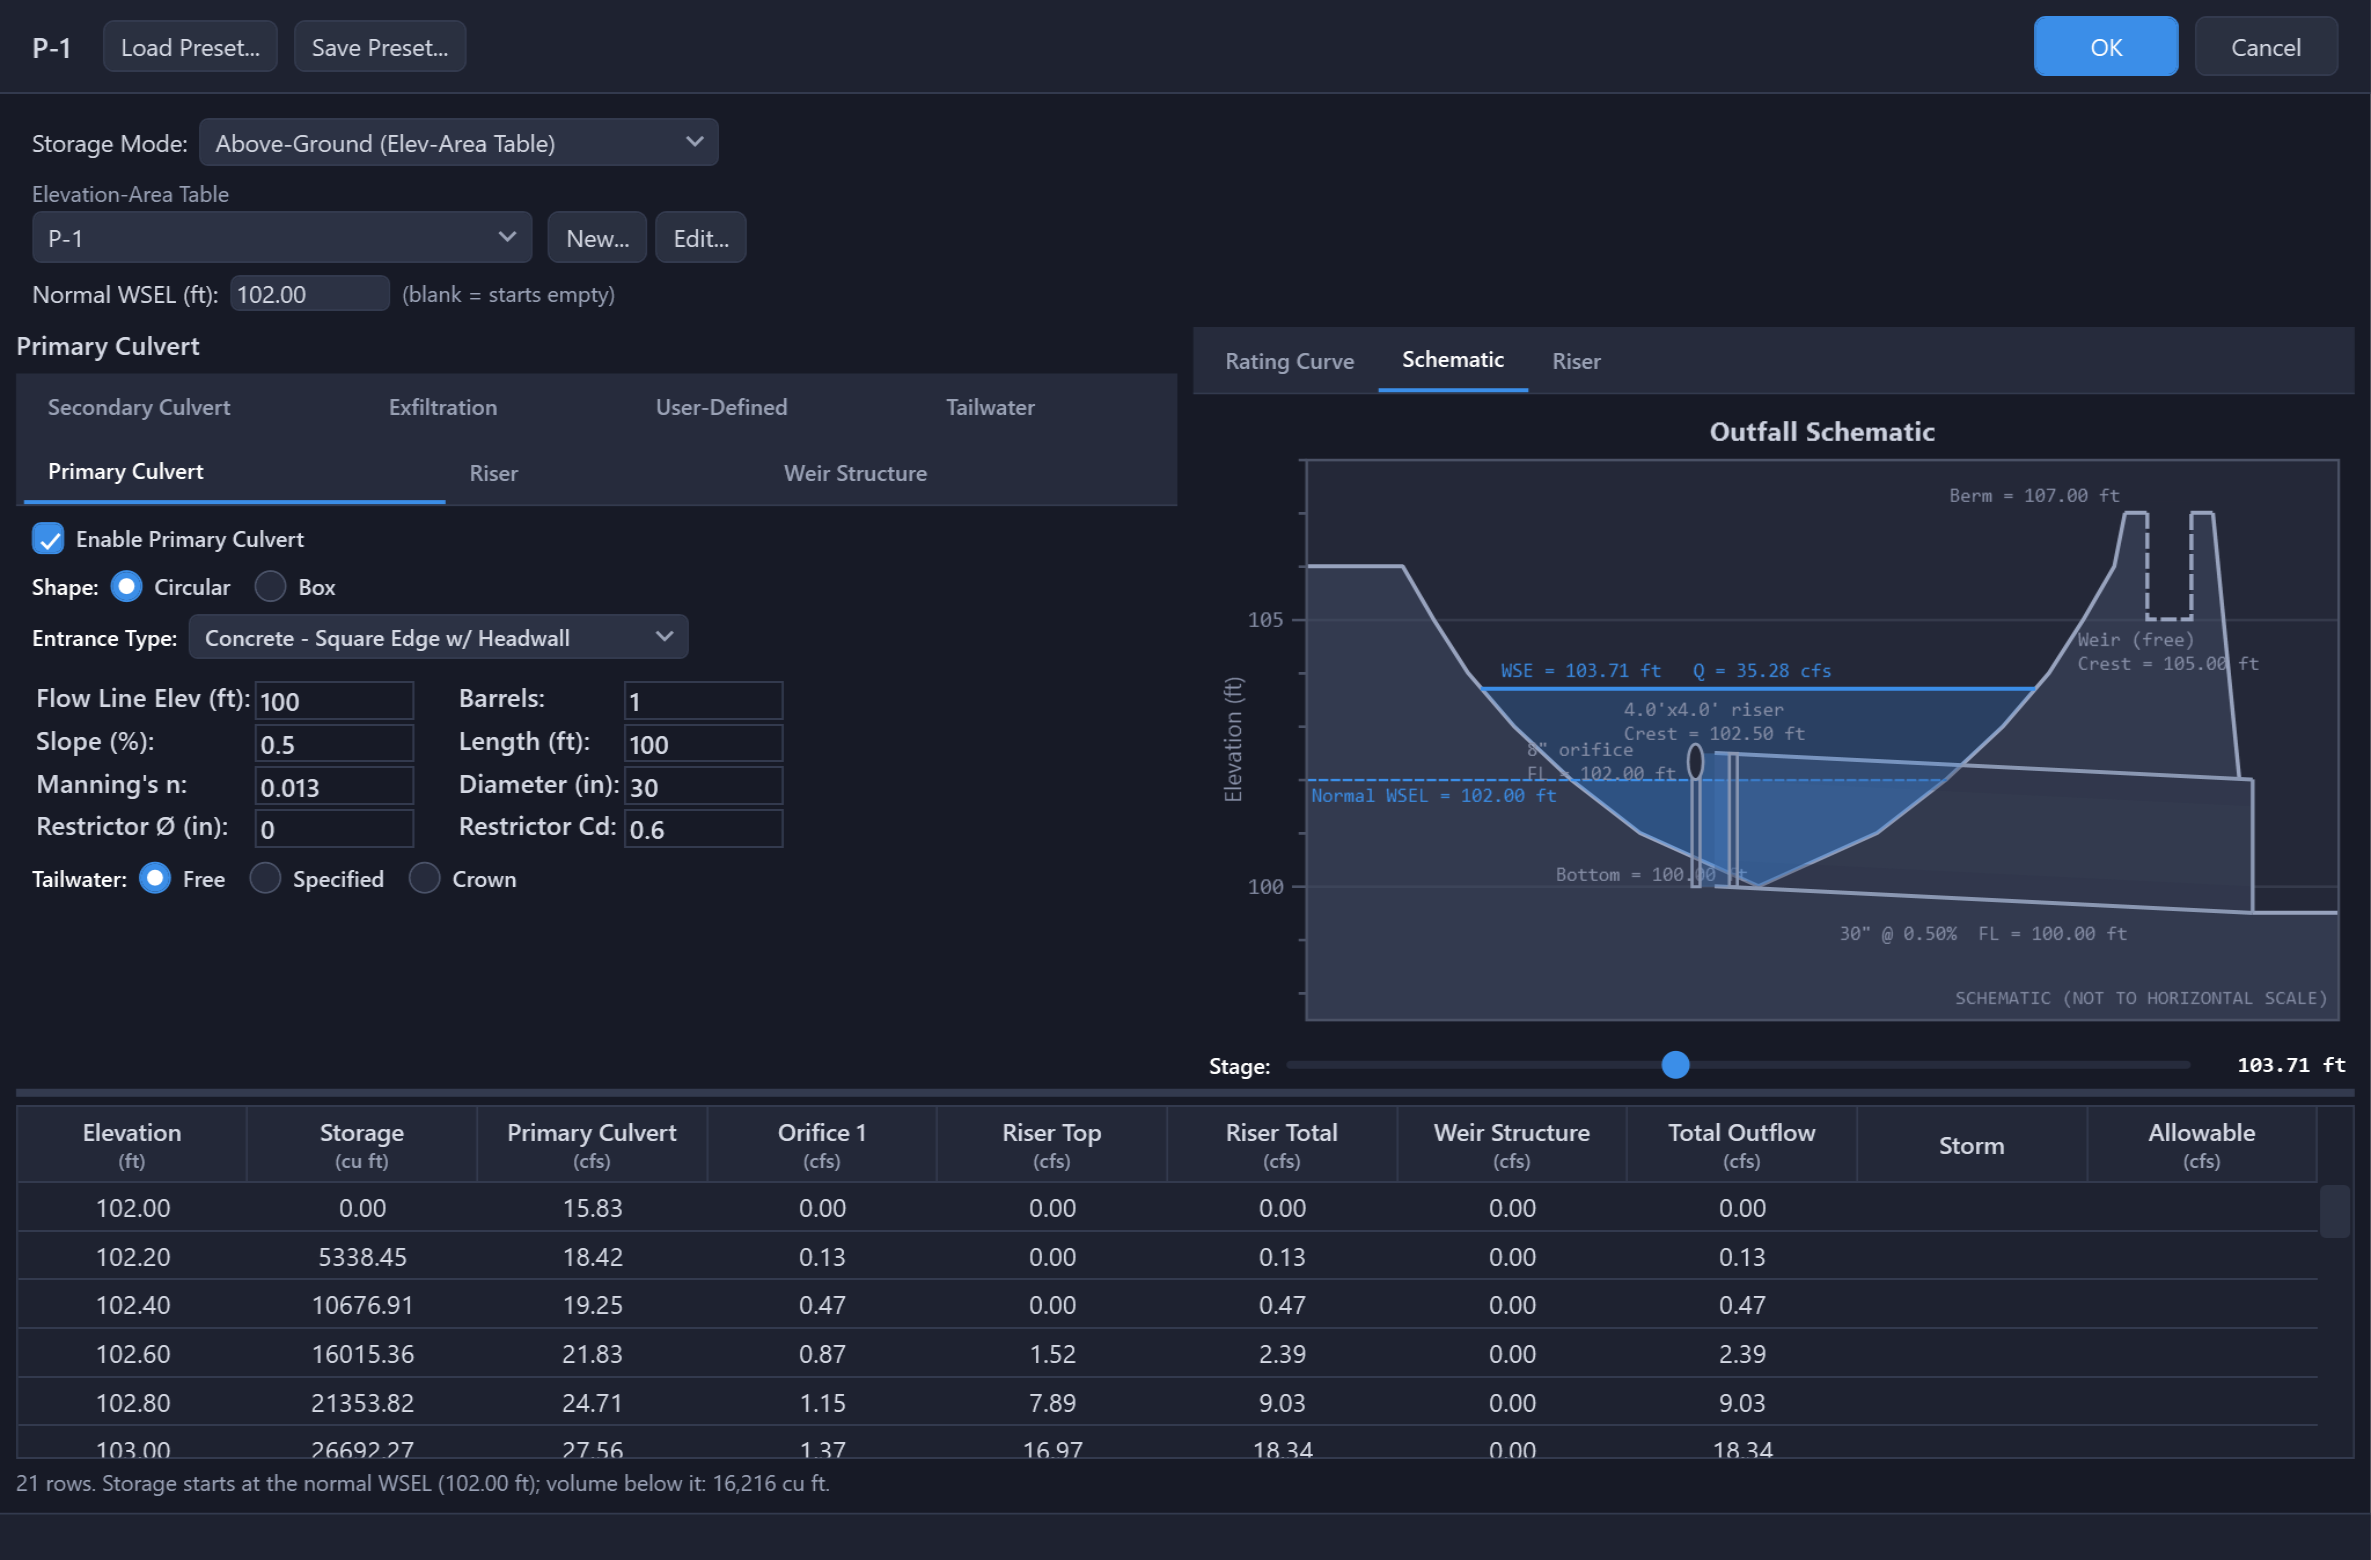Screen dimensions: 2371x1560
Task: Click the Total Outflow column header
Action: (1741, 1145)
